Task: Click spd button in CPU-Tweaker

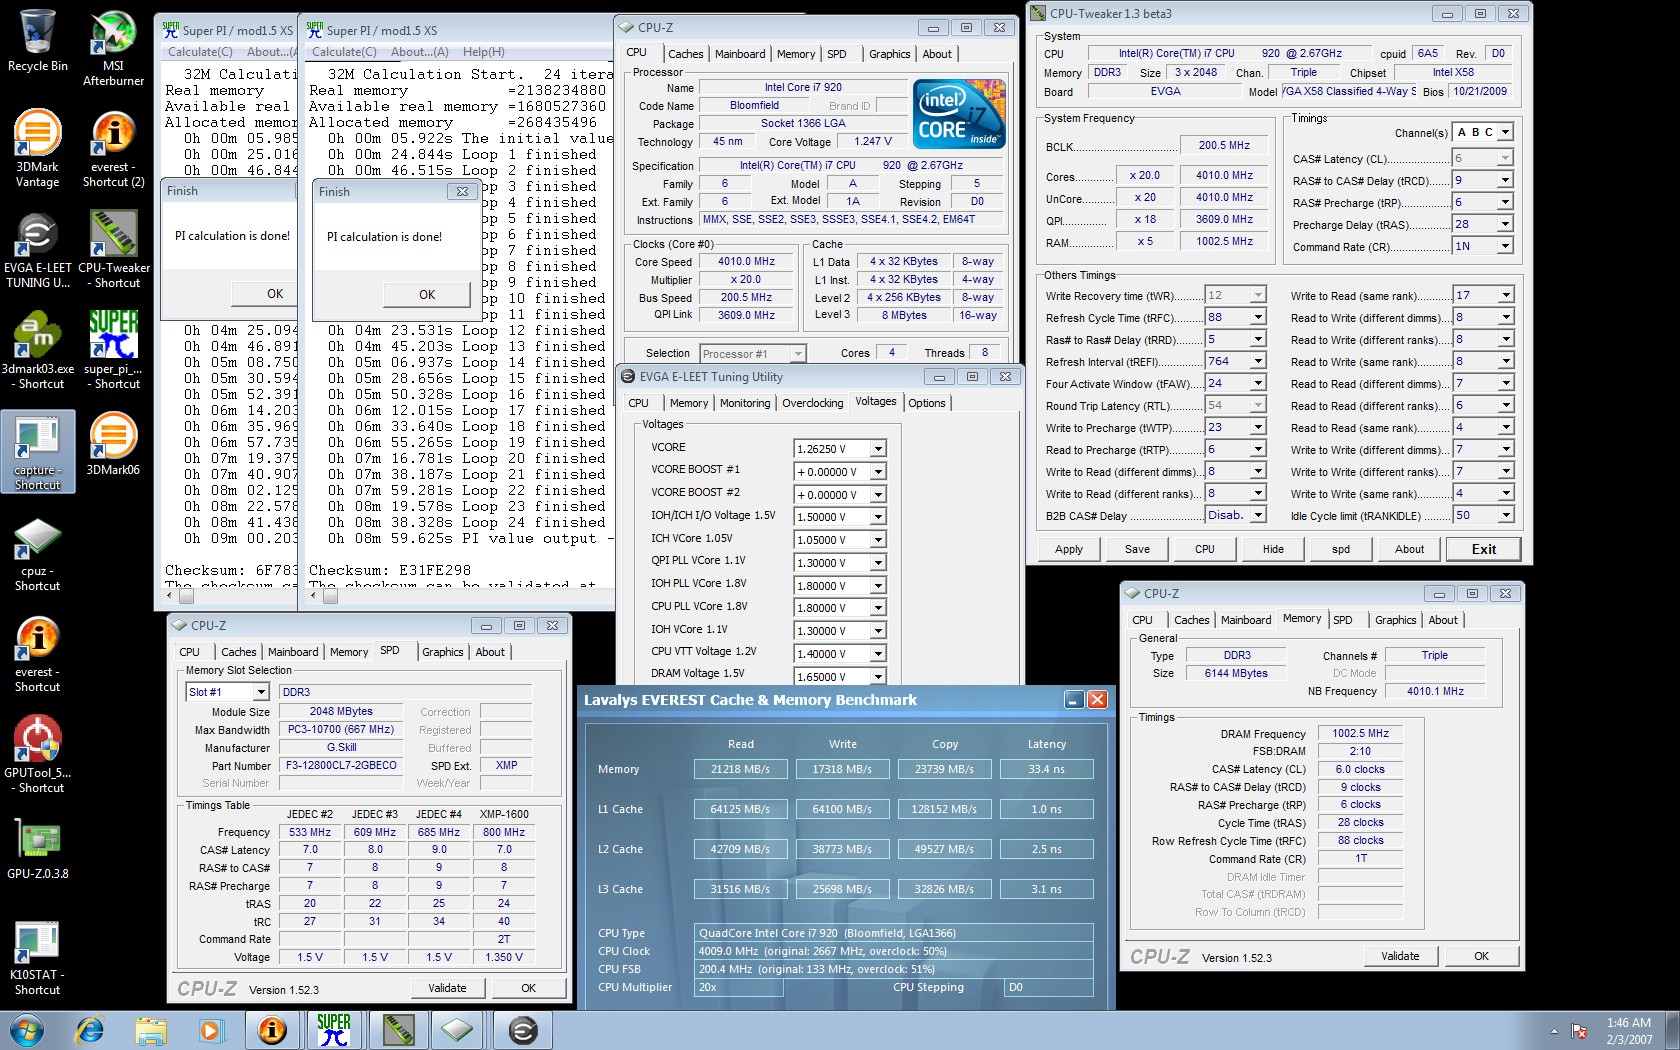Action: pos(1341,549)
